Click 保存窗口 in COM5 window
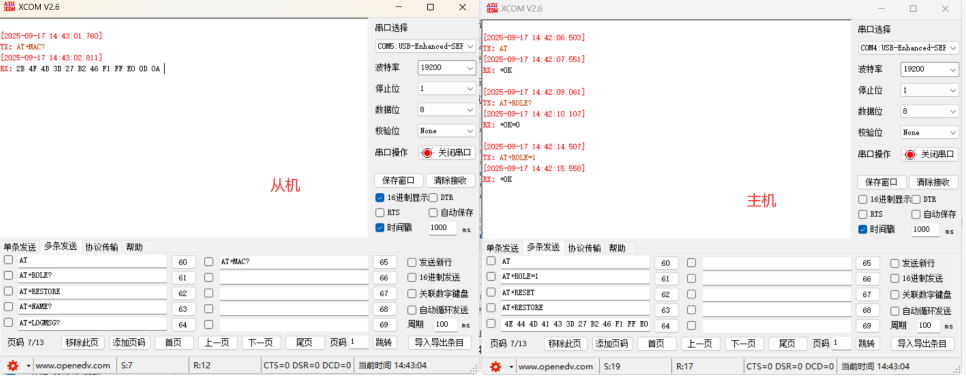 coord(399,181)
